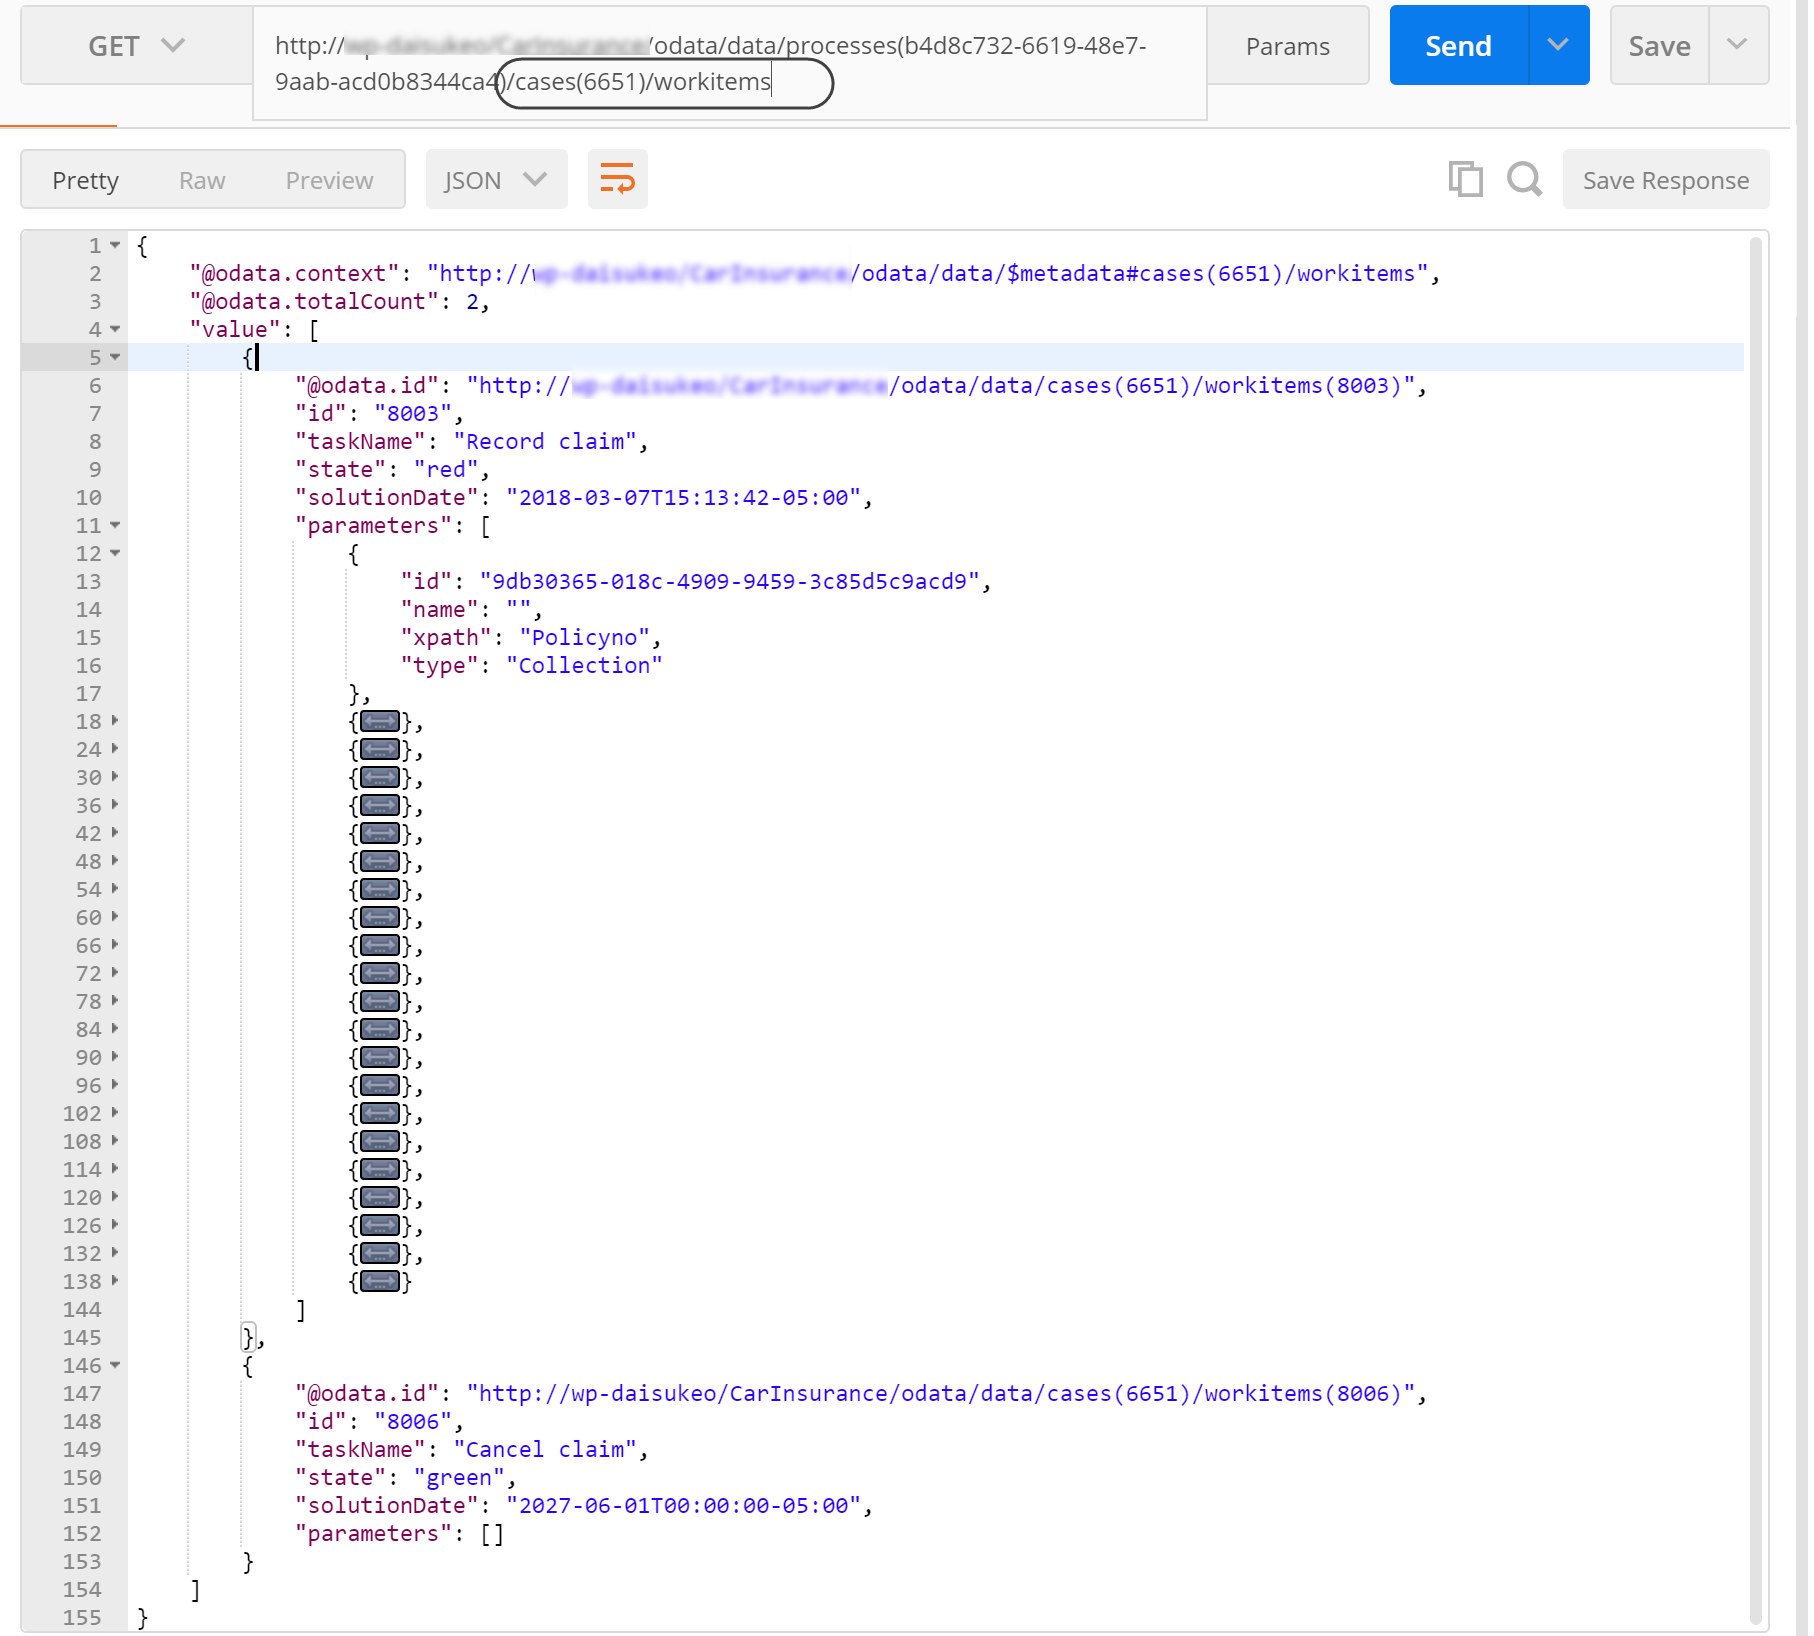Viewport: 1814px width, 1636px height.
Task: Open the workitems(8003) odata.id link
Action: pos(940,386)
